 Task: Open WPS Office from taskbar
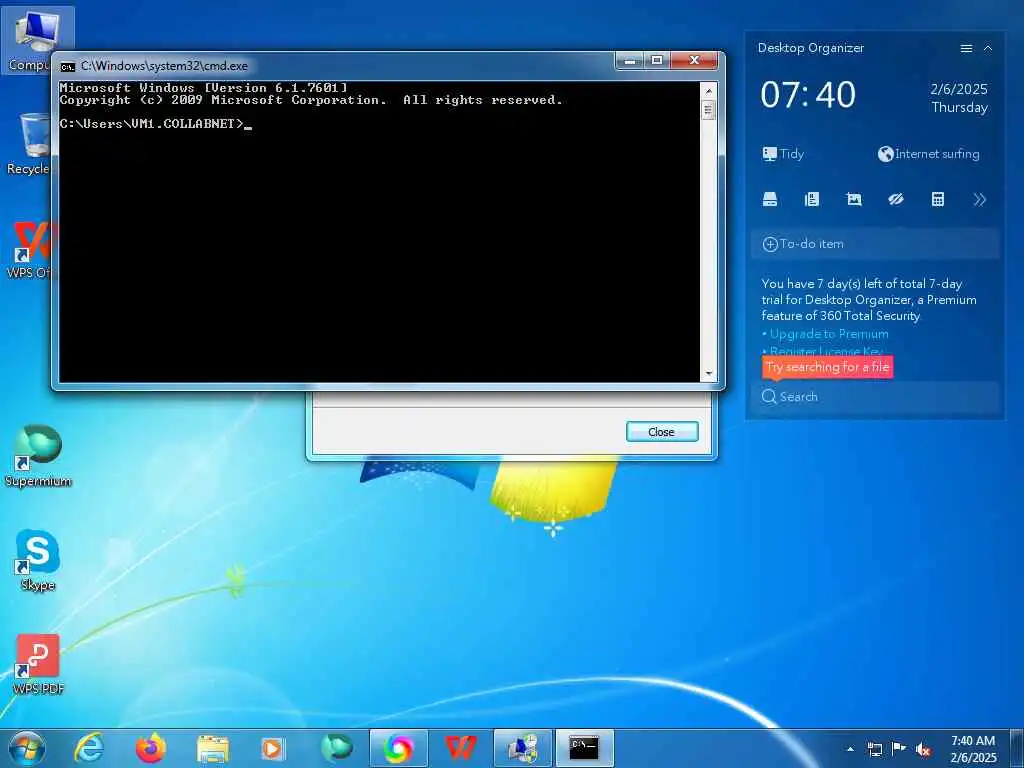tap(460, 748)
